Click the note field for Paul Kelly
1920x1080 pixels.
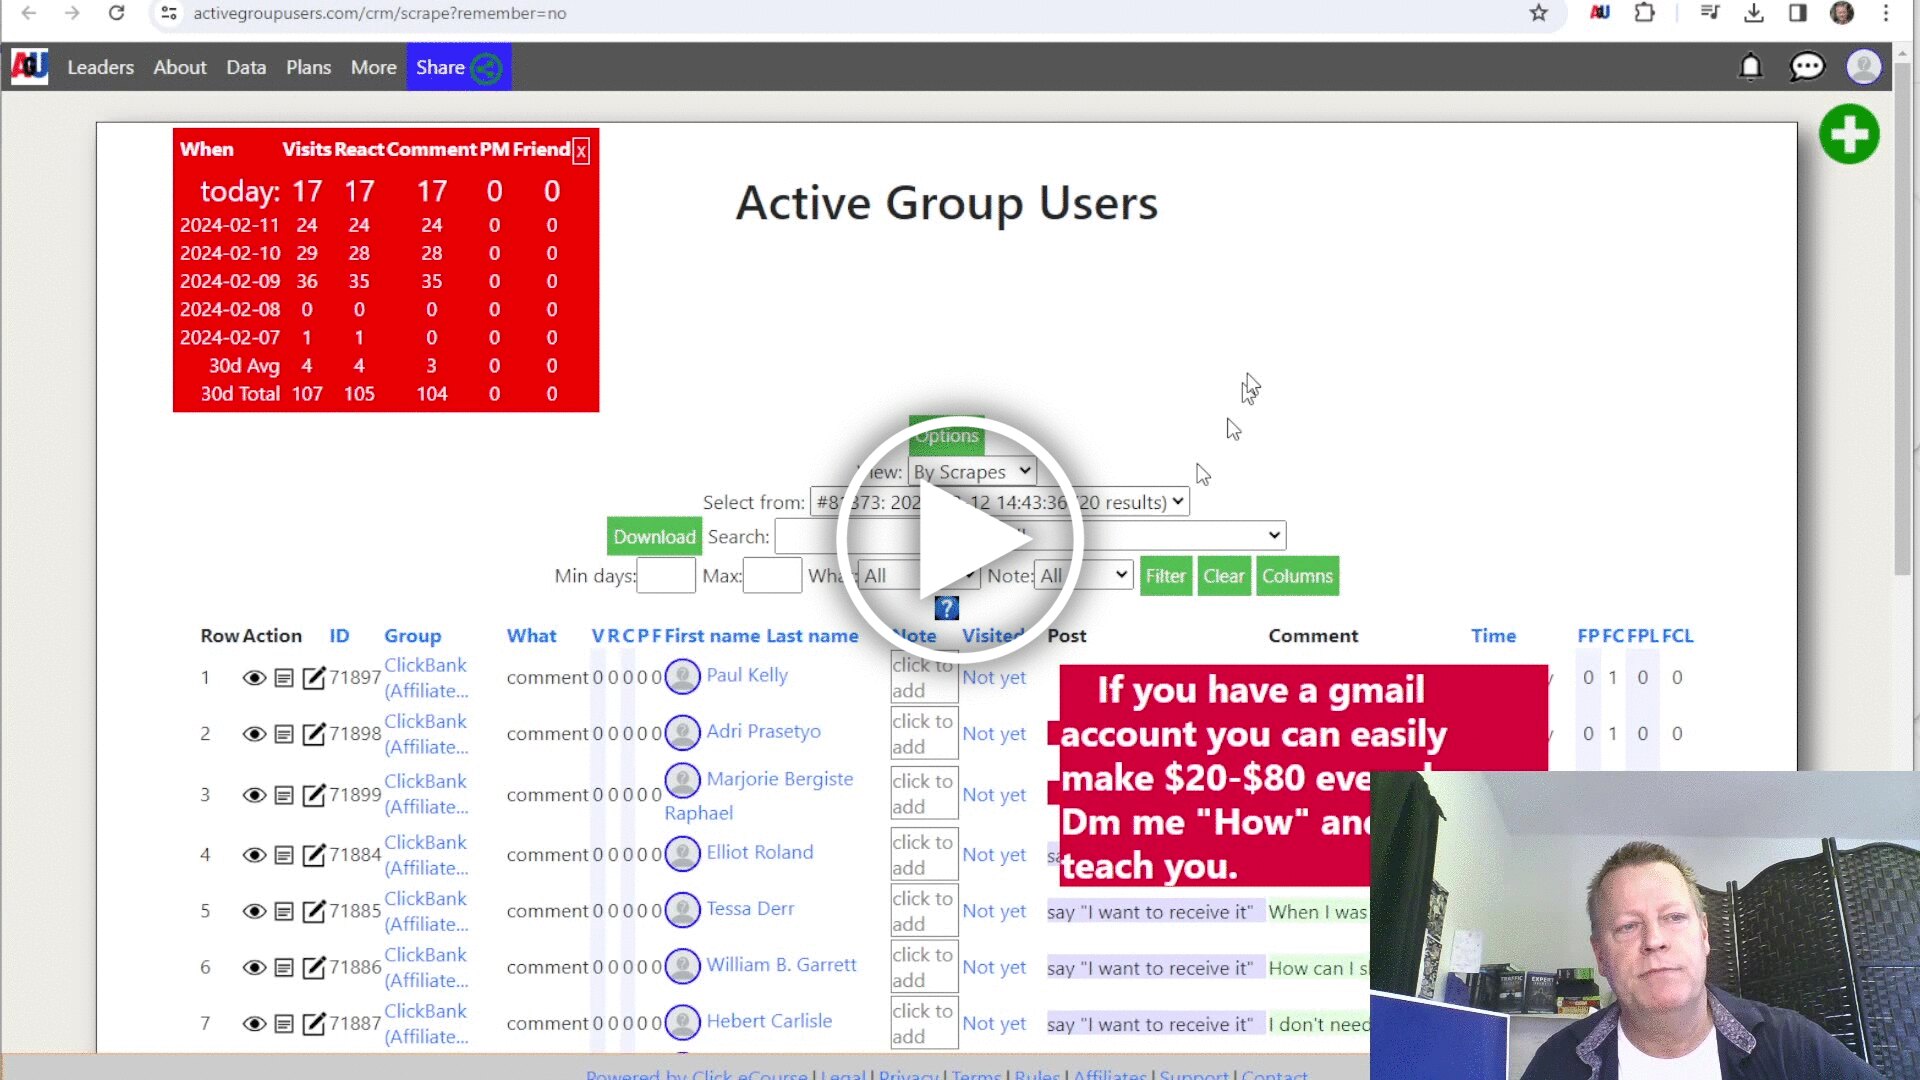pyautogui.click(x=924, y=678)
